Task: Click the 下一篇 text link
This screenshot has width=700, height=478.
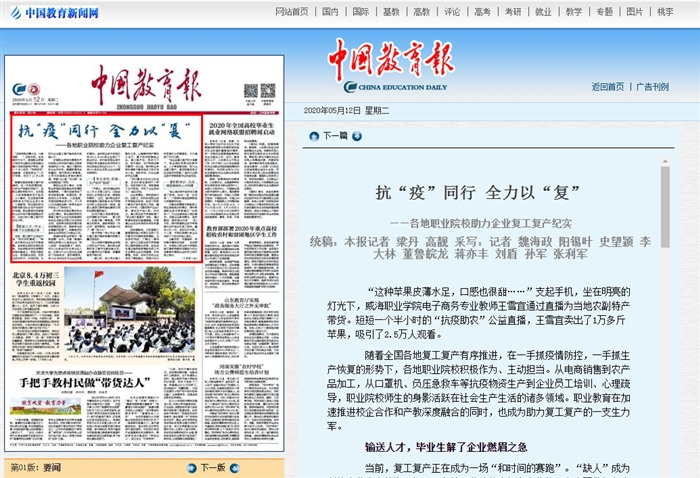Action: [335, 136]
